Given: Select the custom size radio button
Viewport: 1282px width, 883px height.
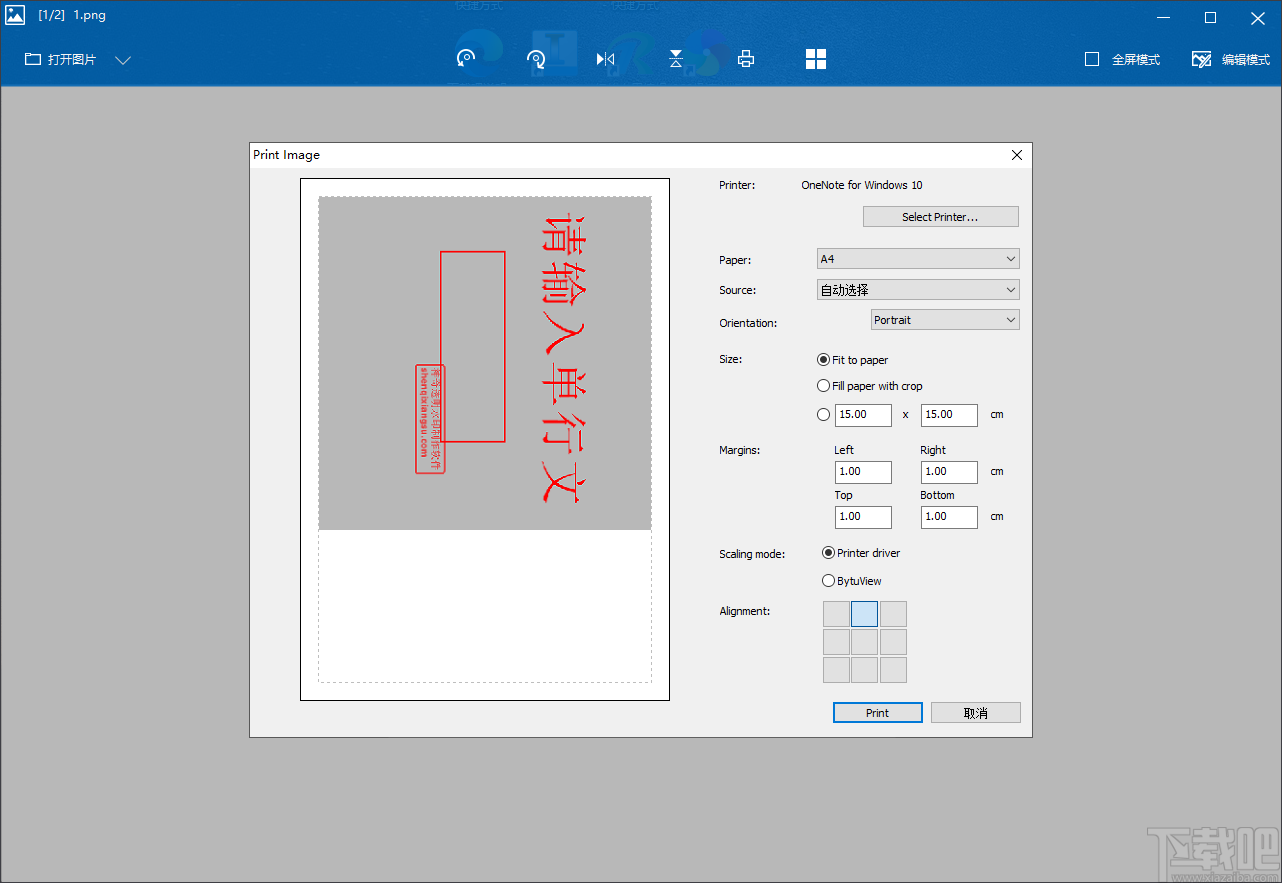Looking at the screenshot, I should point(824,414).
